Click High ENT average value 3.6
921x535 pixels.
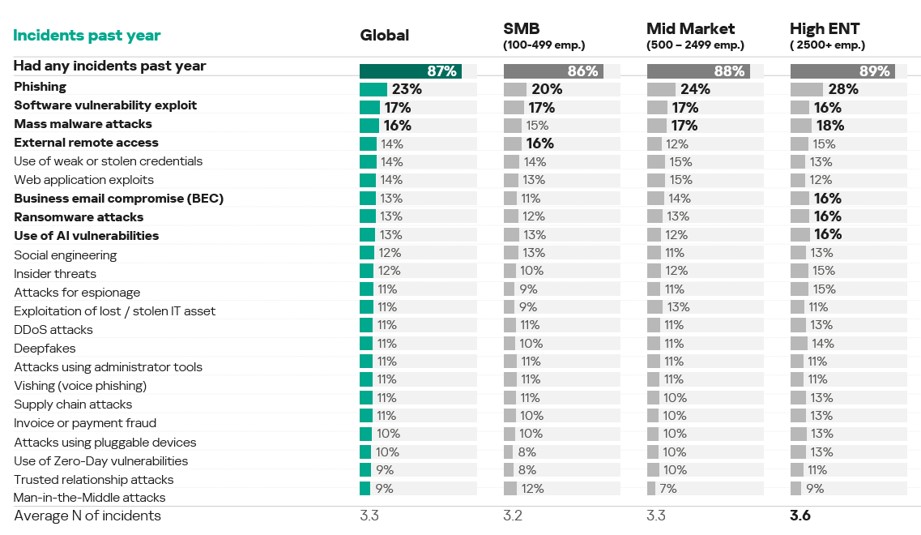coord(800,516)
